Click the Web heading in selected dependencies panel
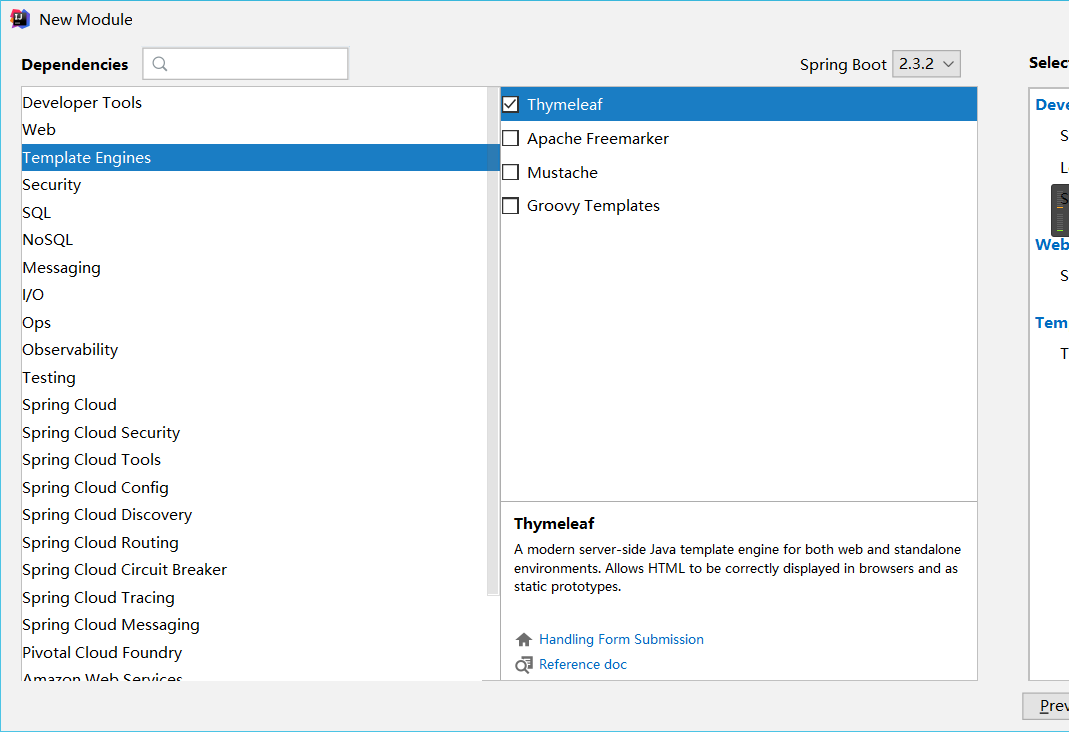Image resolution: width=1069 pixels, height=732 pixels. coord(1052,245)
